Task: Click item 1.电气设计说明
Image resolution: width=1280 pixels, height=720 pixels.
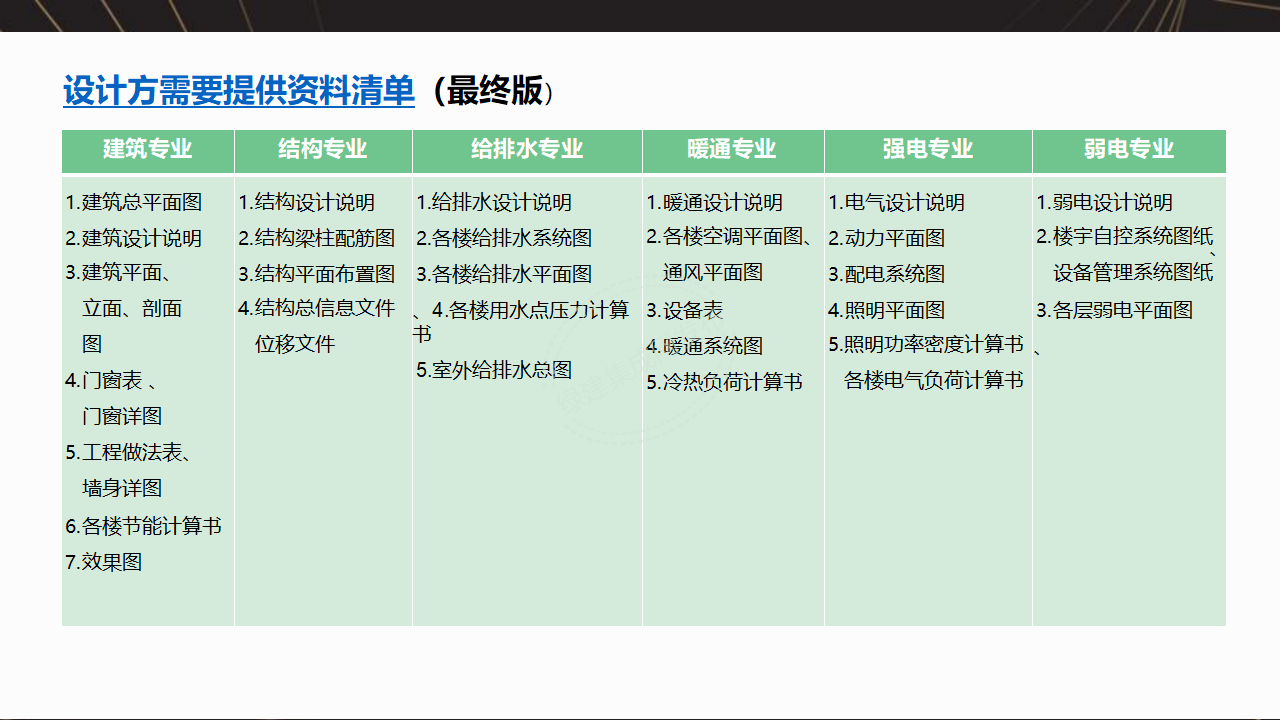Action: pos(897,202)
